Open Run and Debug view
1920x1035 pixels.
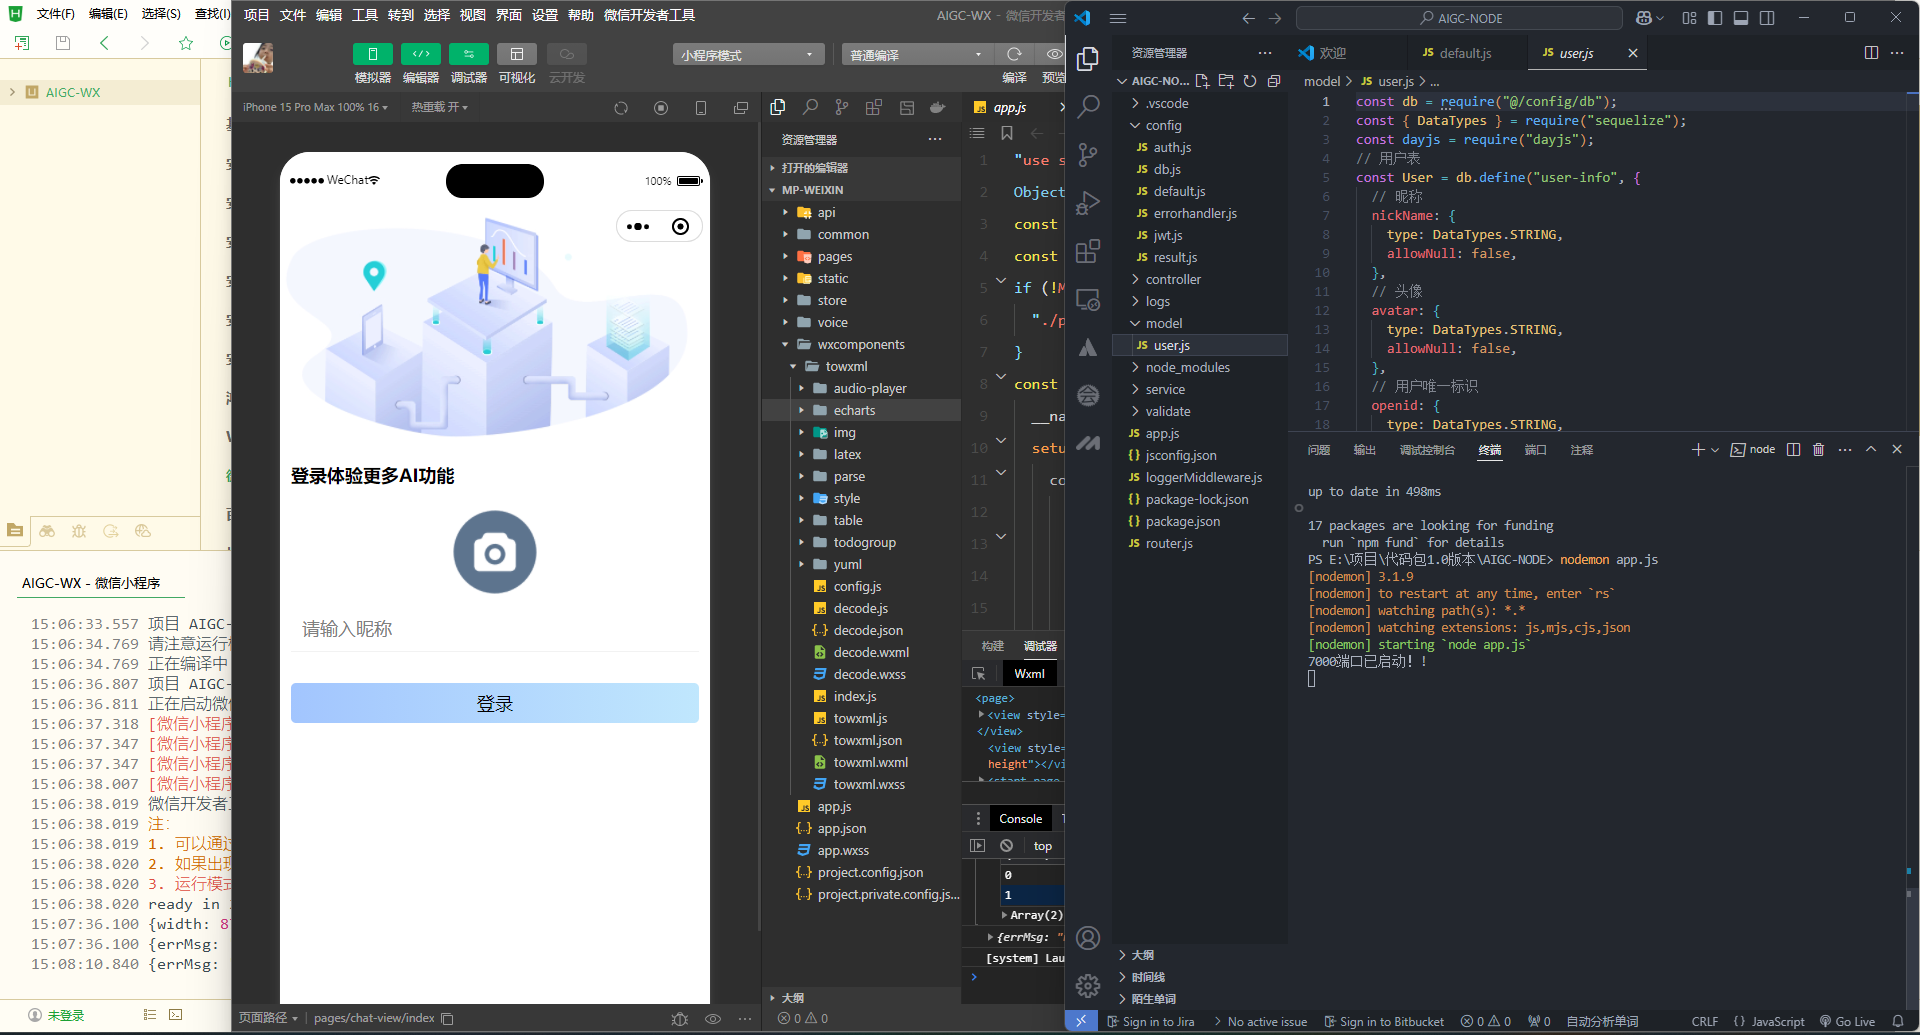(1088, 203)
